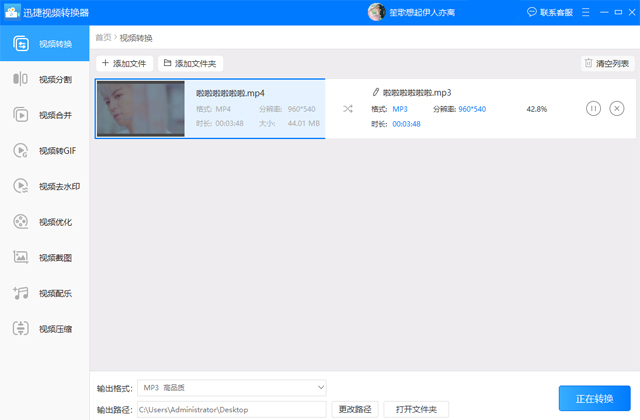
Task: Open 视频转换 in the sidebar
Action: (44, 43)
